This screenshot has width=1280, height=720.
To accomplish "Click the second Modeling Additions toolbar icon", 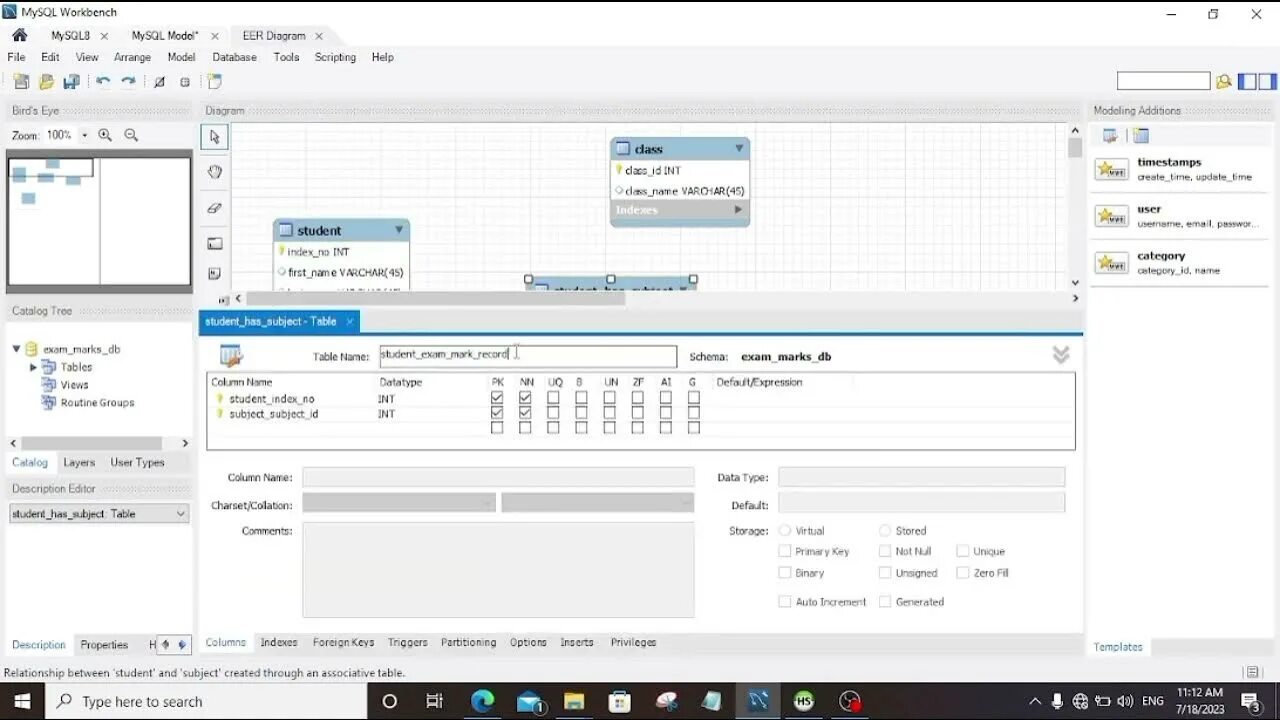I will click(x=1141, y=136).
